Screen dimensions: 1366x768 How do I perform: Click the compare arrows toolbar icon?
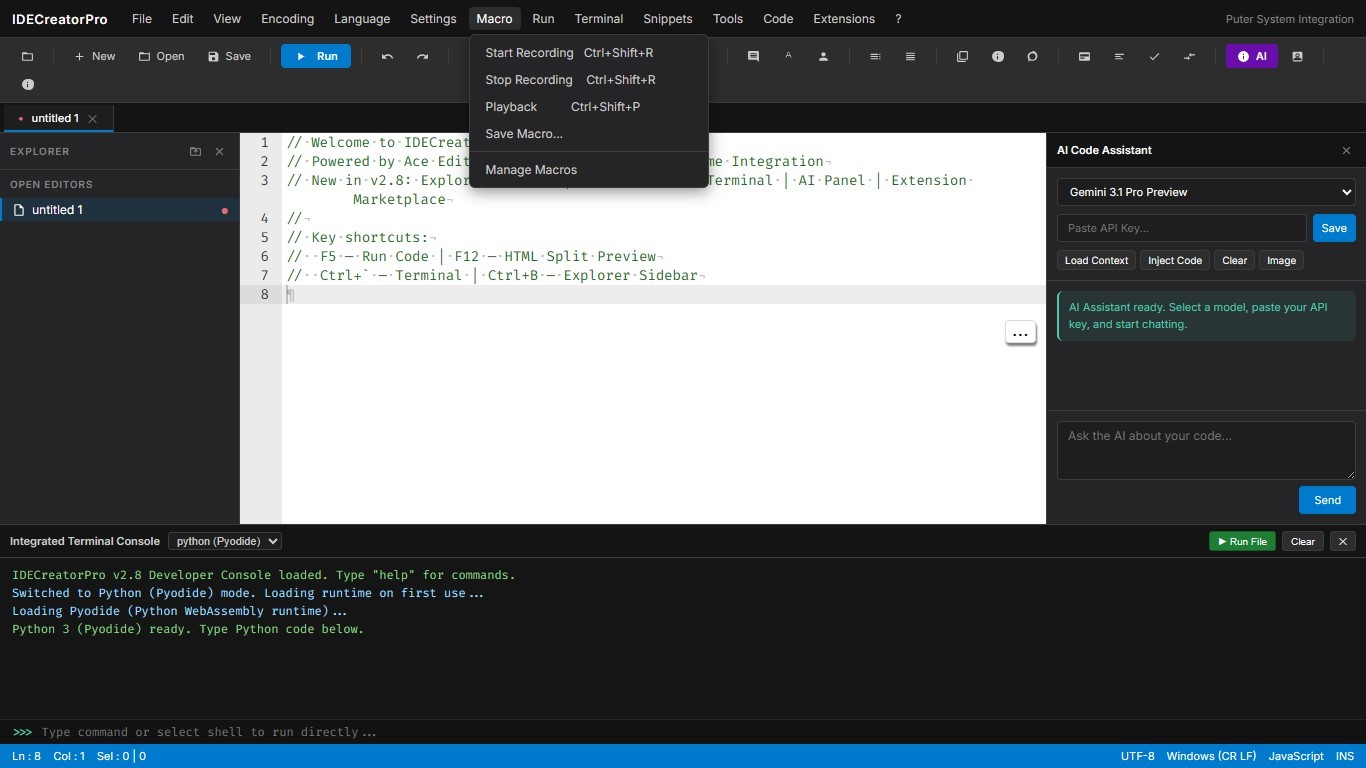point(1189,56)
